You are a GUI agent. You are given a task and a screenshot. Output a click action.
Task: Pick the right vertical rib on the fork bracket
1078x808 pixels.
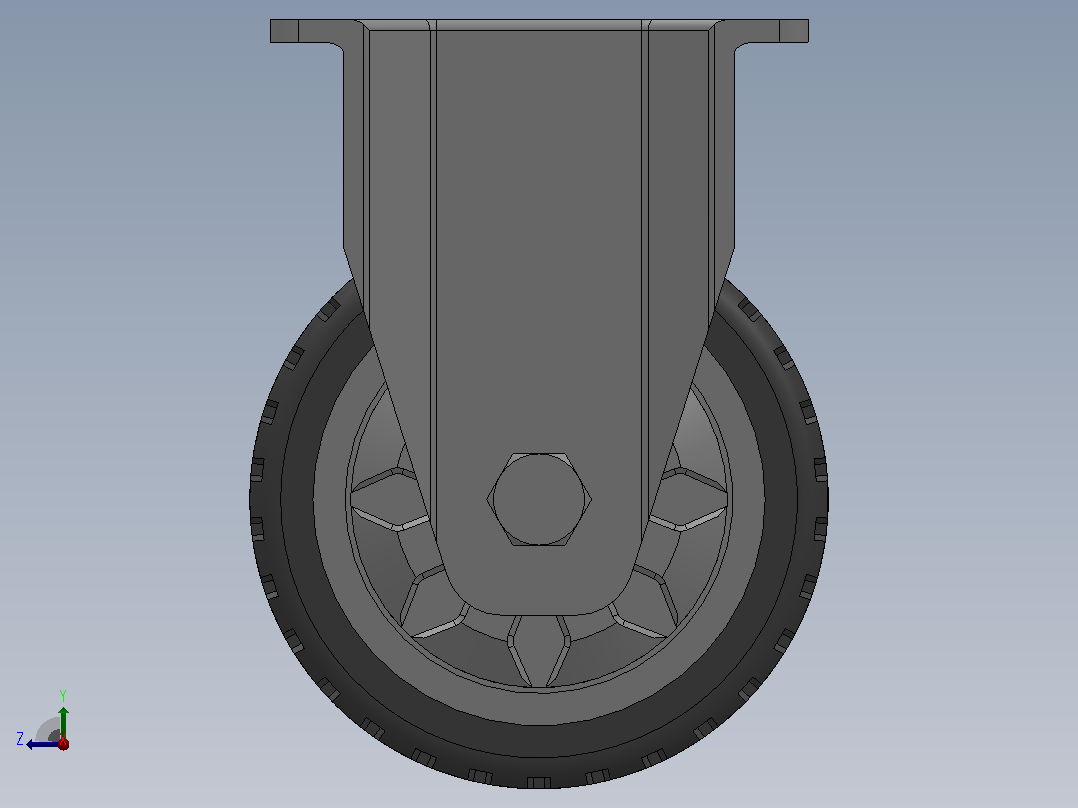pos(646,275)
